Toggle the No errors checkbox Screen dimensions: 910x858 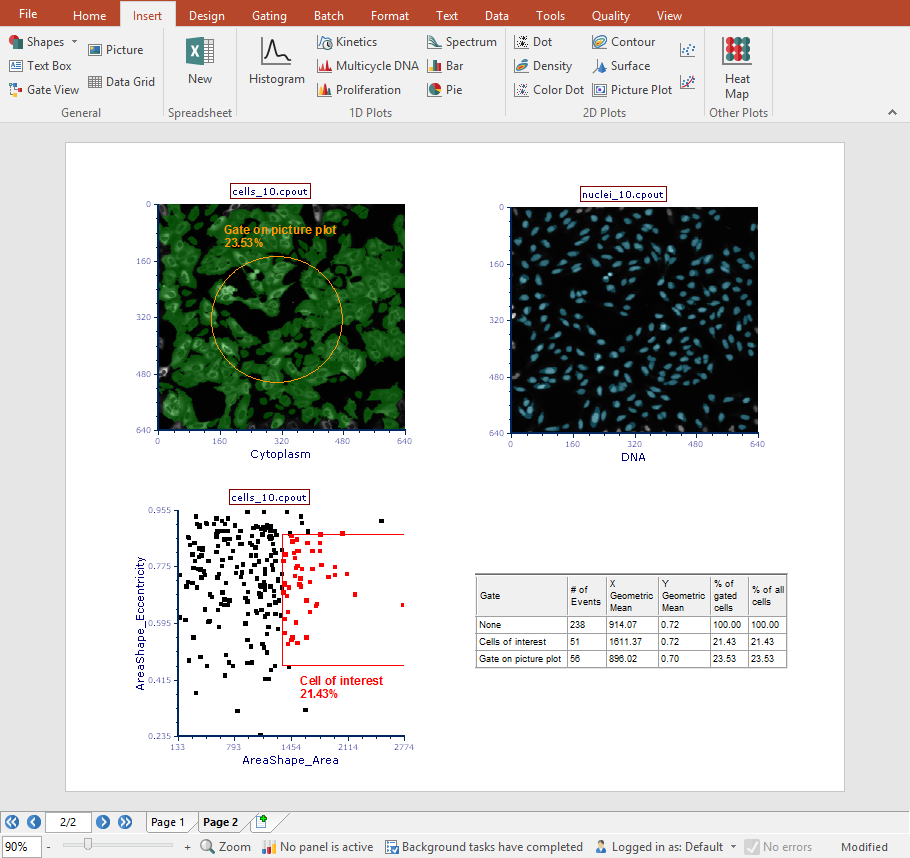click(753, 847)
